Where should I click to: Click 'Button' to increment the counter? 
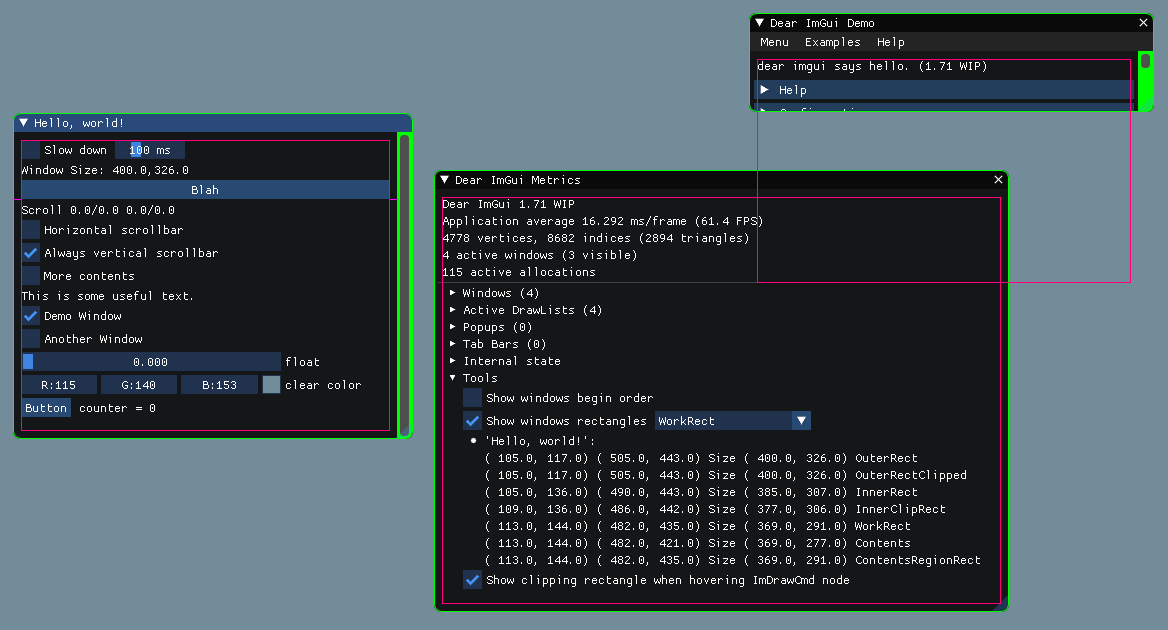46,407
